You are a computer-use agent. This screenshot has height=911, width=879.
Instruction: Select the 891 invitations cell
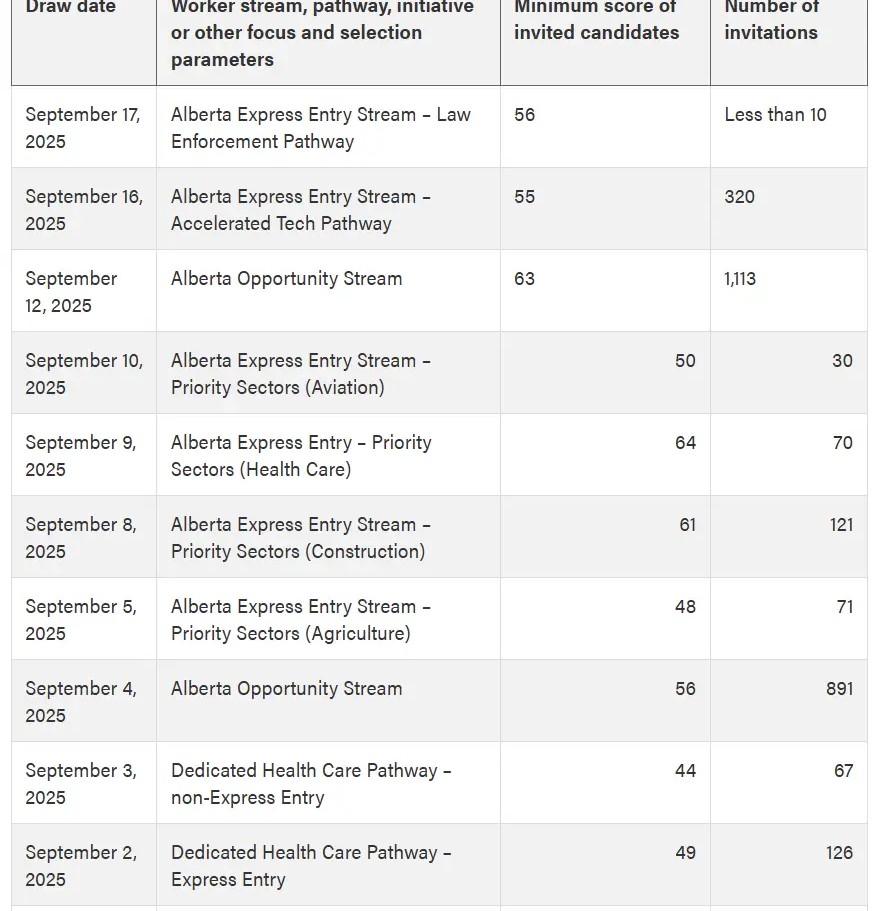coord(839,689)
